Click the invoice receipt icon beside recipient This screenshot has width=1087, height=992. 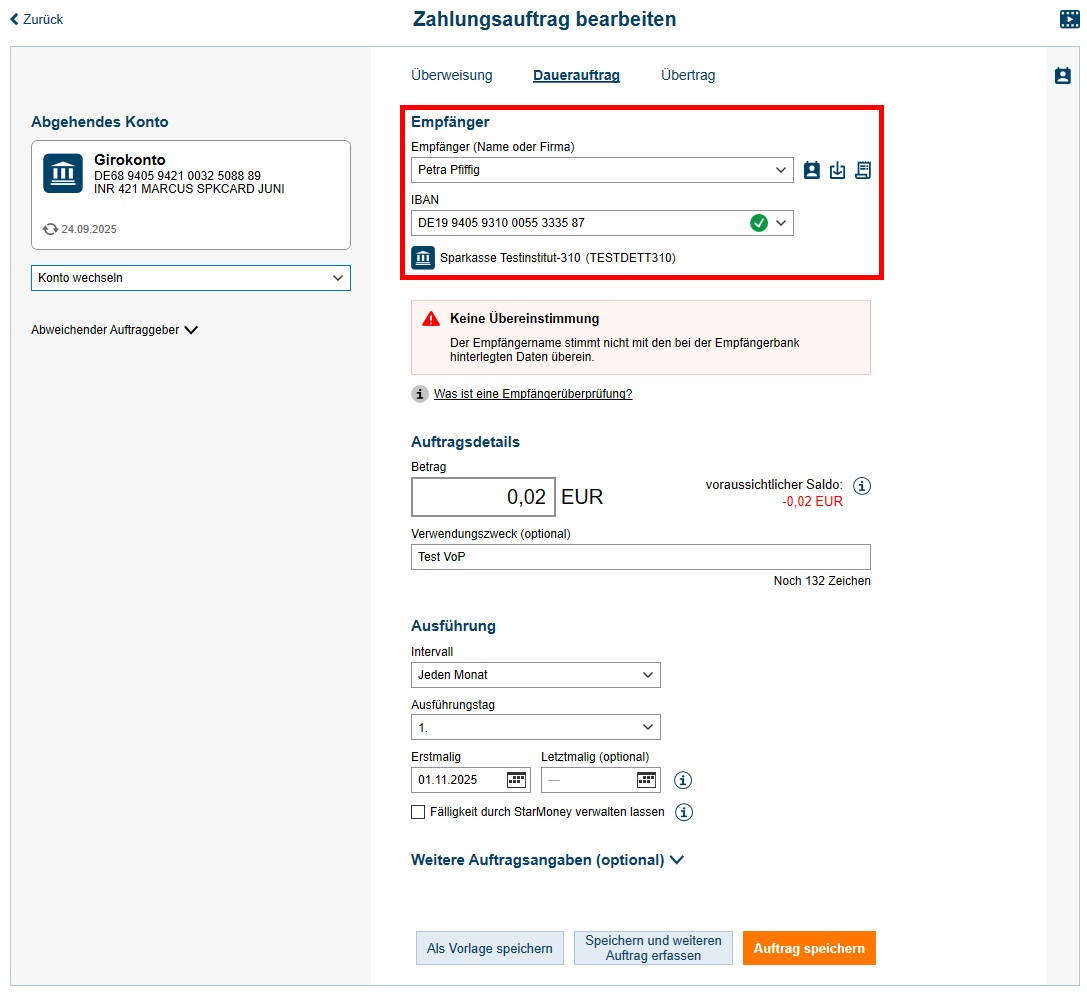click(x=862, y=170)
